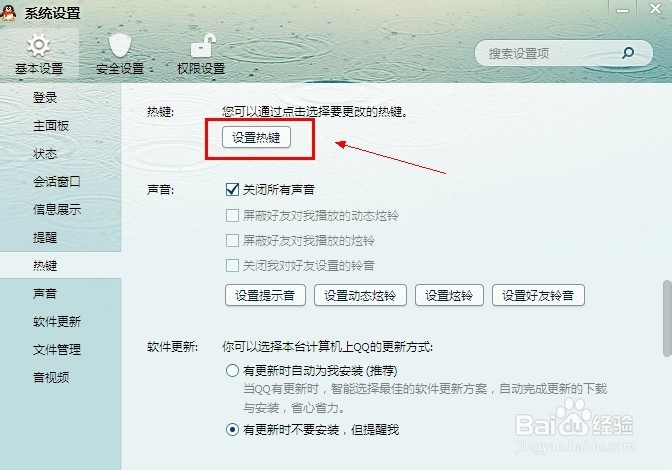This screenshot has height=470, width=672.
Task: Toggle 关闭我对好友设置的铃音 checkbox
Action: 232,266
